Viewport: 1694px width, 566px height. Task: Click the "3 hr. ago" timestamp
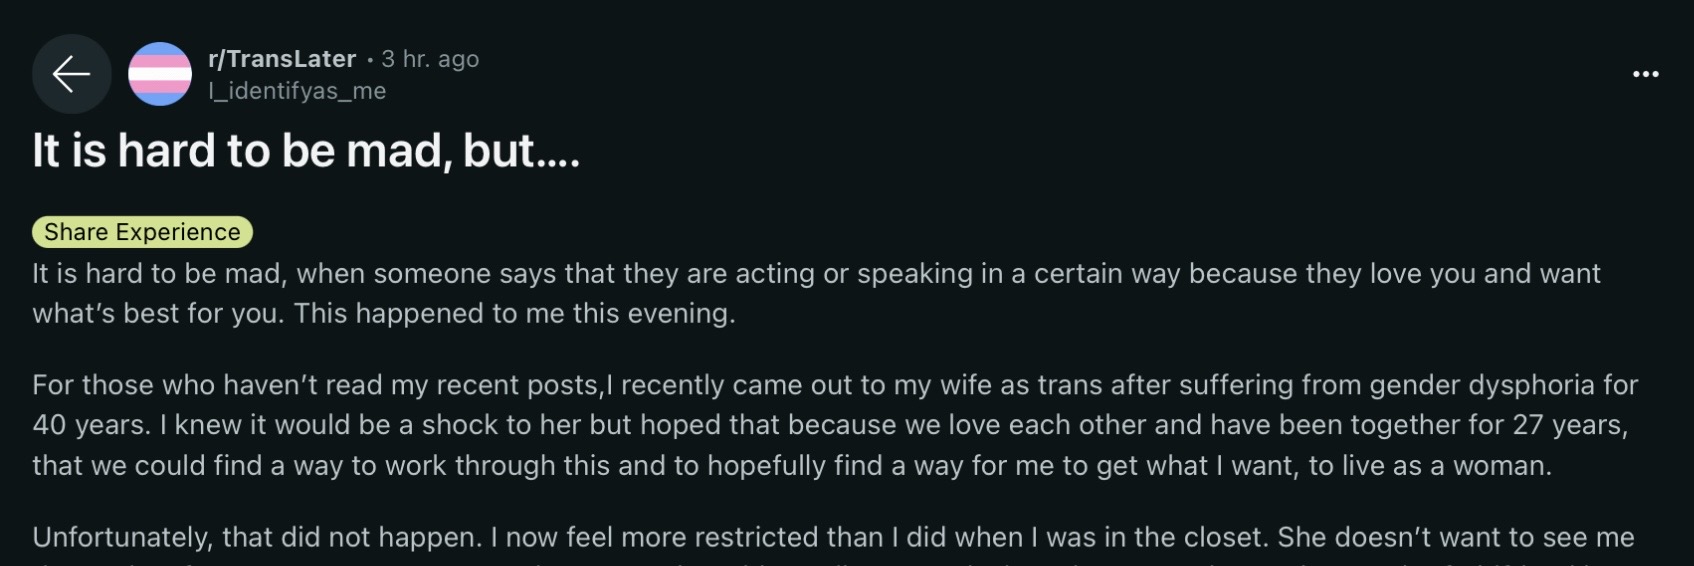pyautogui.click(x=430, y=59)
